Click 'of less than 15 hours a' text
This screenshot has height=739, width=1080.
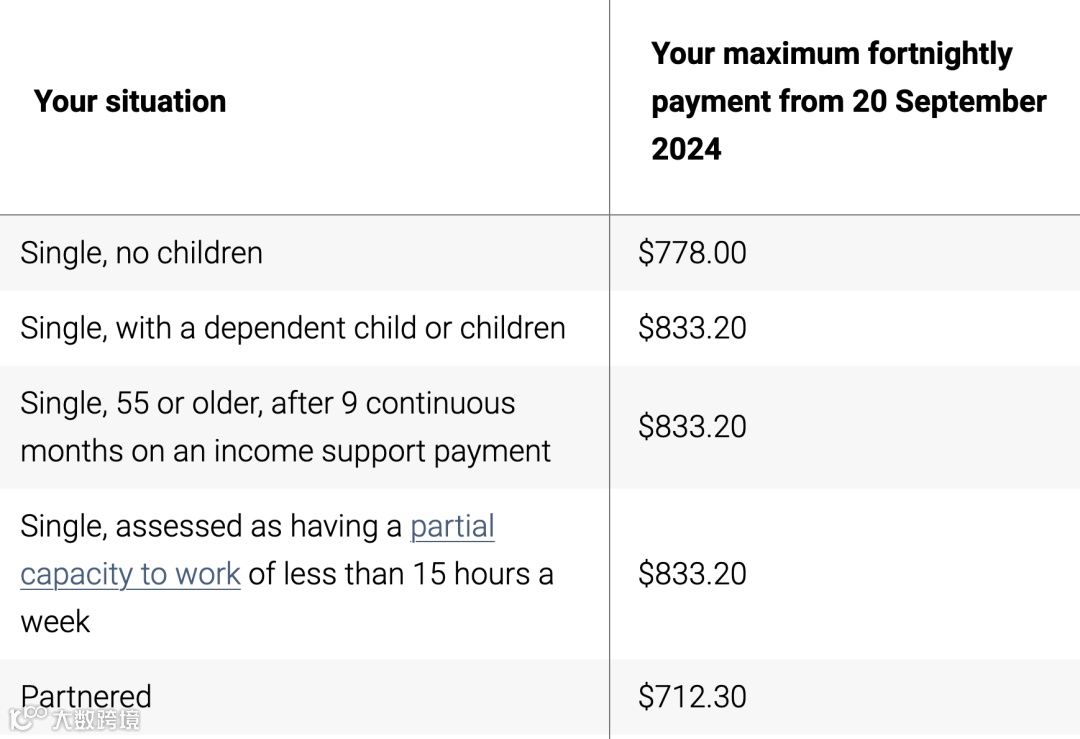point(401,574)
